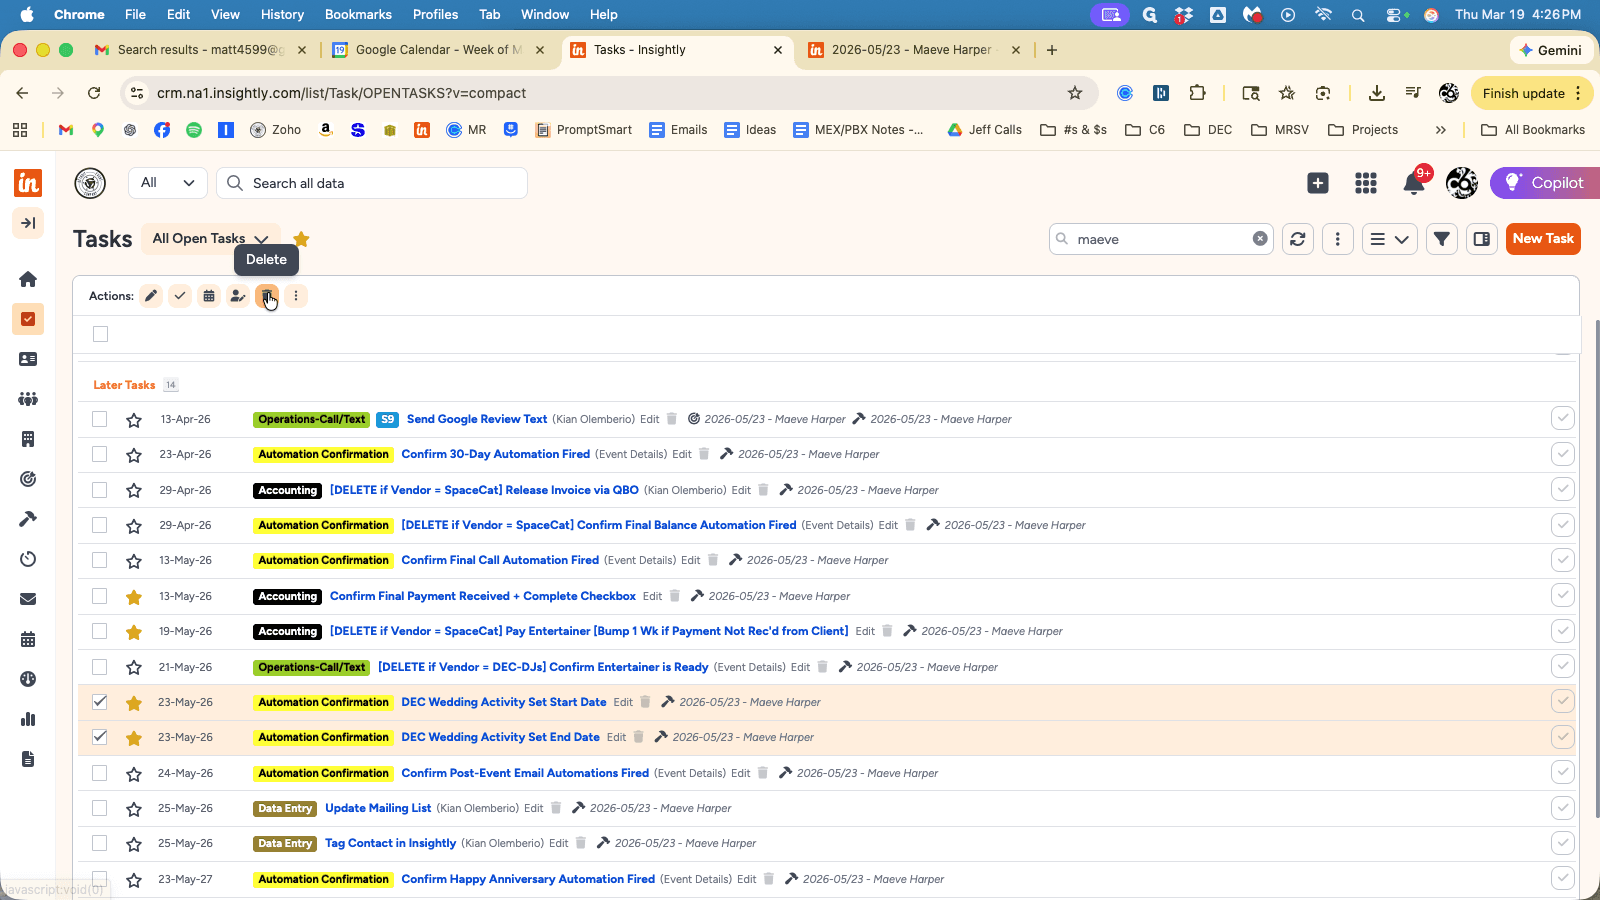Open the Confirm Final Call Automation Fired link
Viewport: 1600px width, 900px height.
tap(500, 560)
